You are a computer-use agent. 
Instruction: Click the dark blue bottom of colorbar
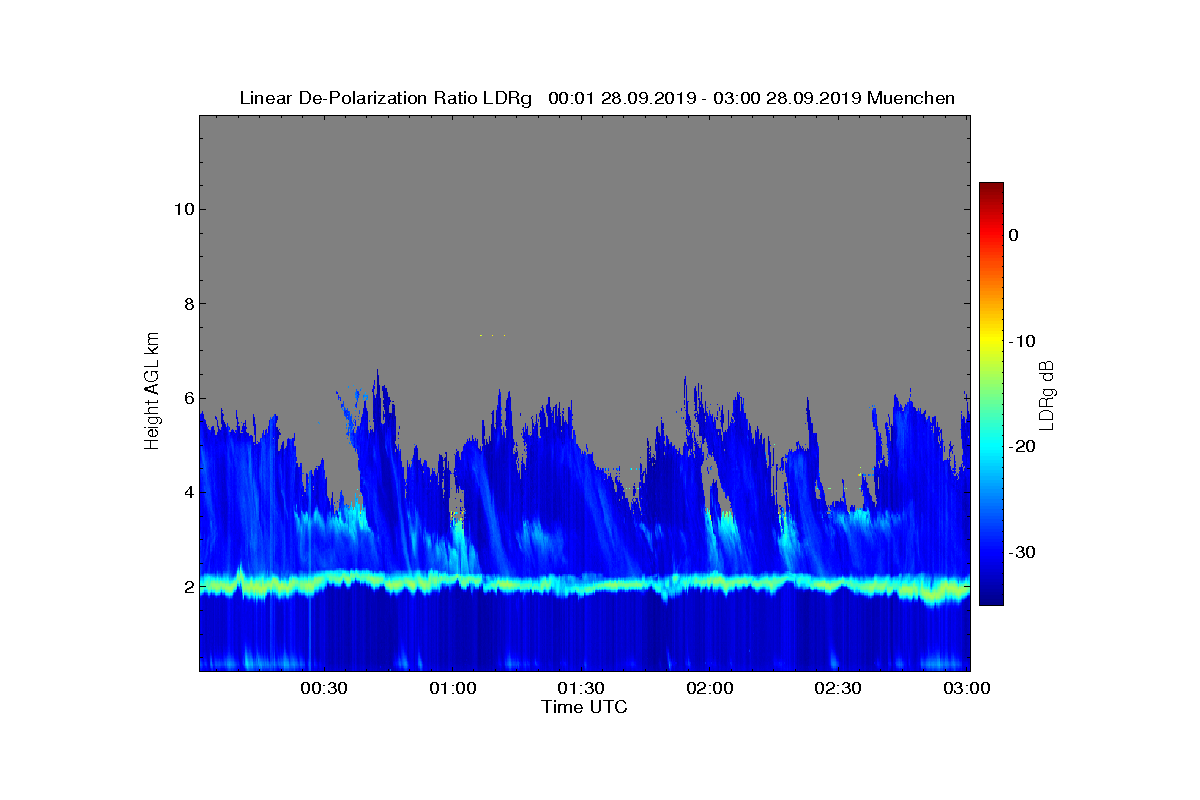tap(991, 598)
